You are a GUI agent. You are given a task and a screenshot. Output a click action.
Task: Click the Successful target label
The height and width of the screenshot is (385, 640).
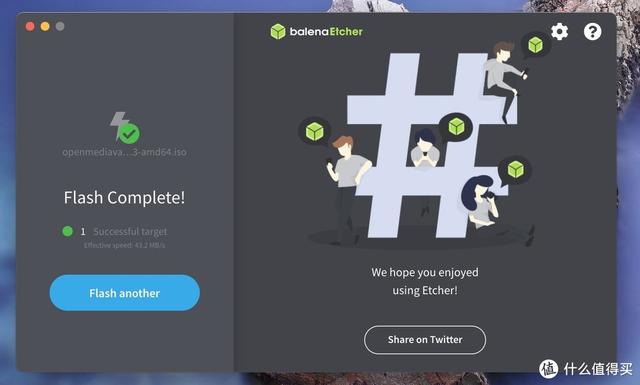[130, 231]
